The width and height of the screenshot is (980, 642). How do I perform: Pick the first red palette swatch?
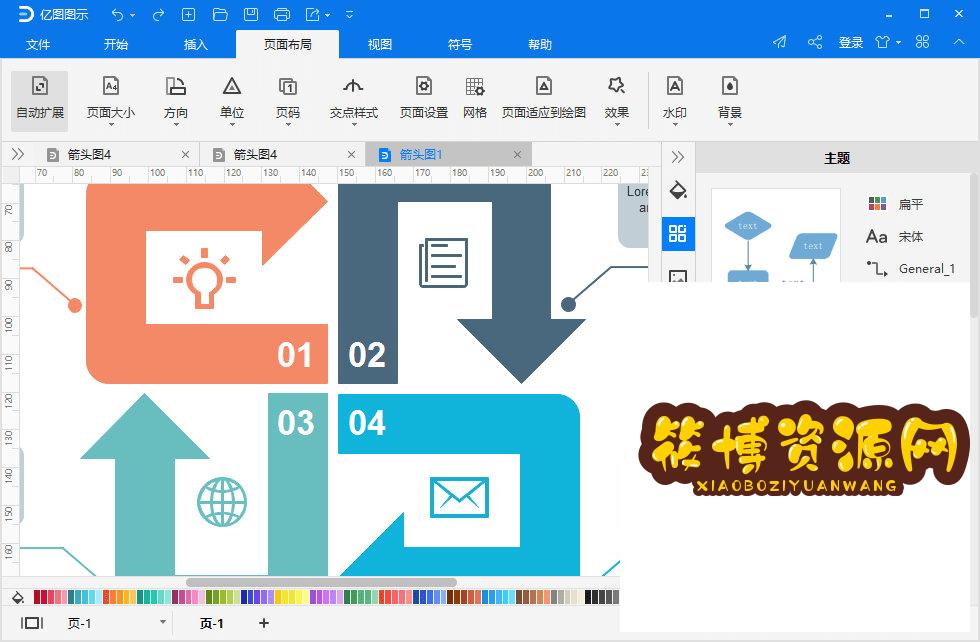[37, 597]
